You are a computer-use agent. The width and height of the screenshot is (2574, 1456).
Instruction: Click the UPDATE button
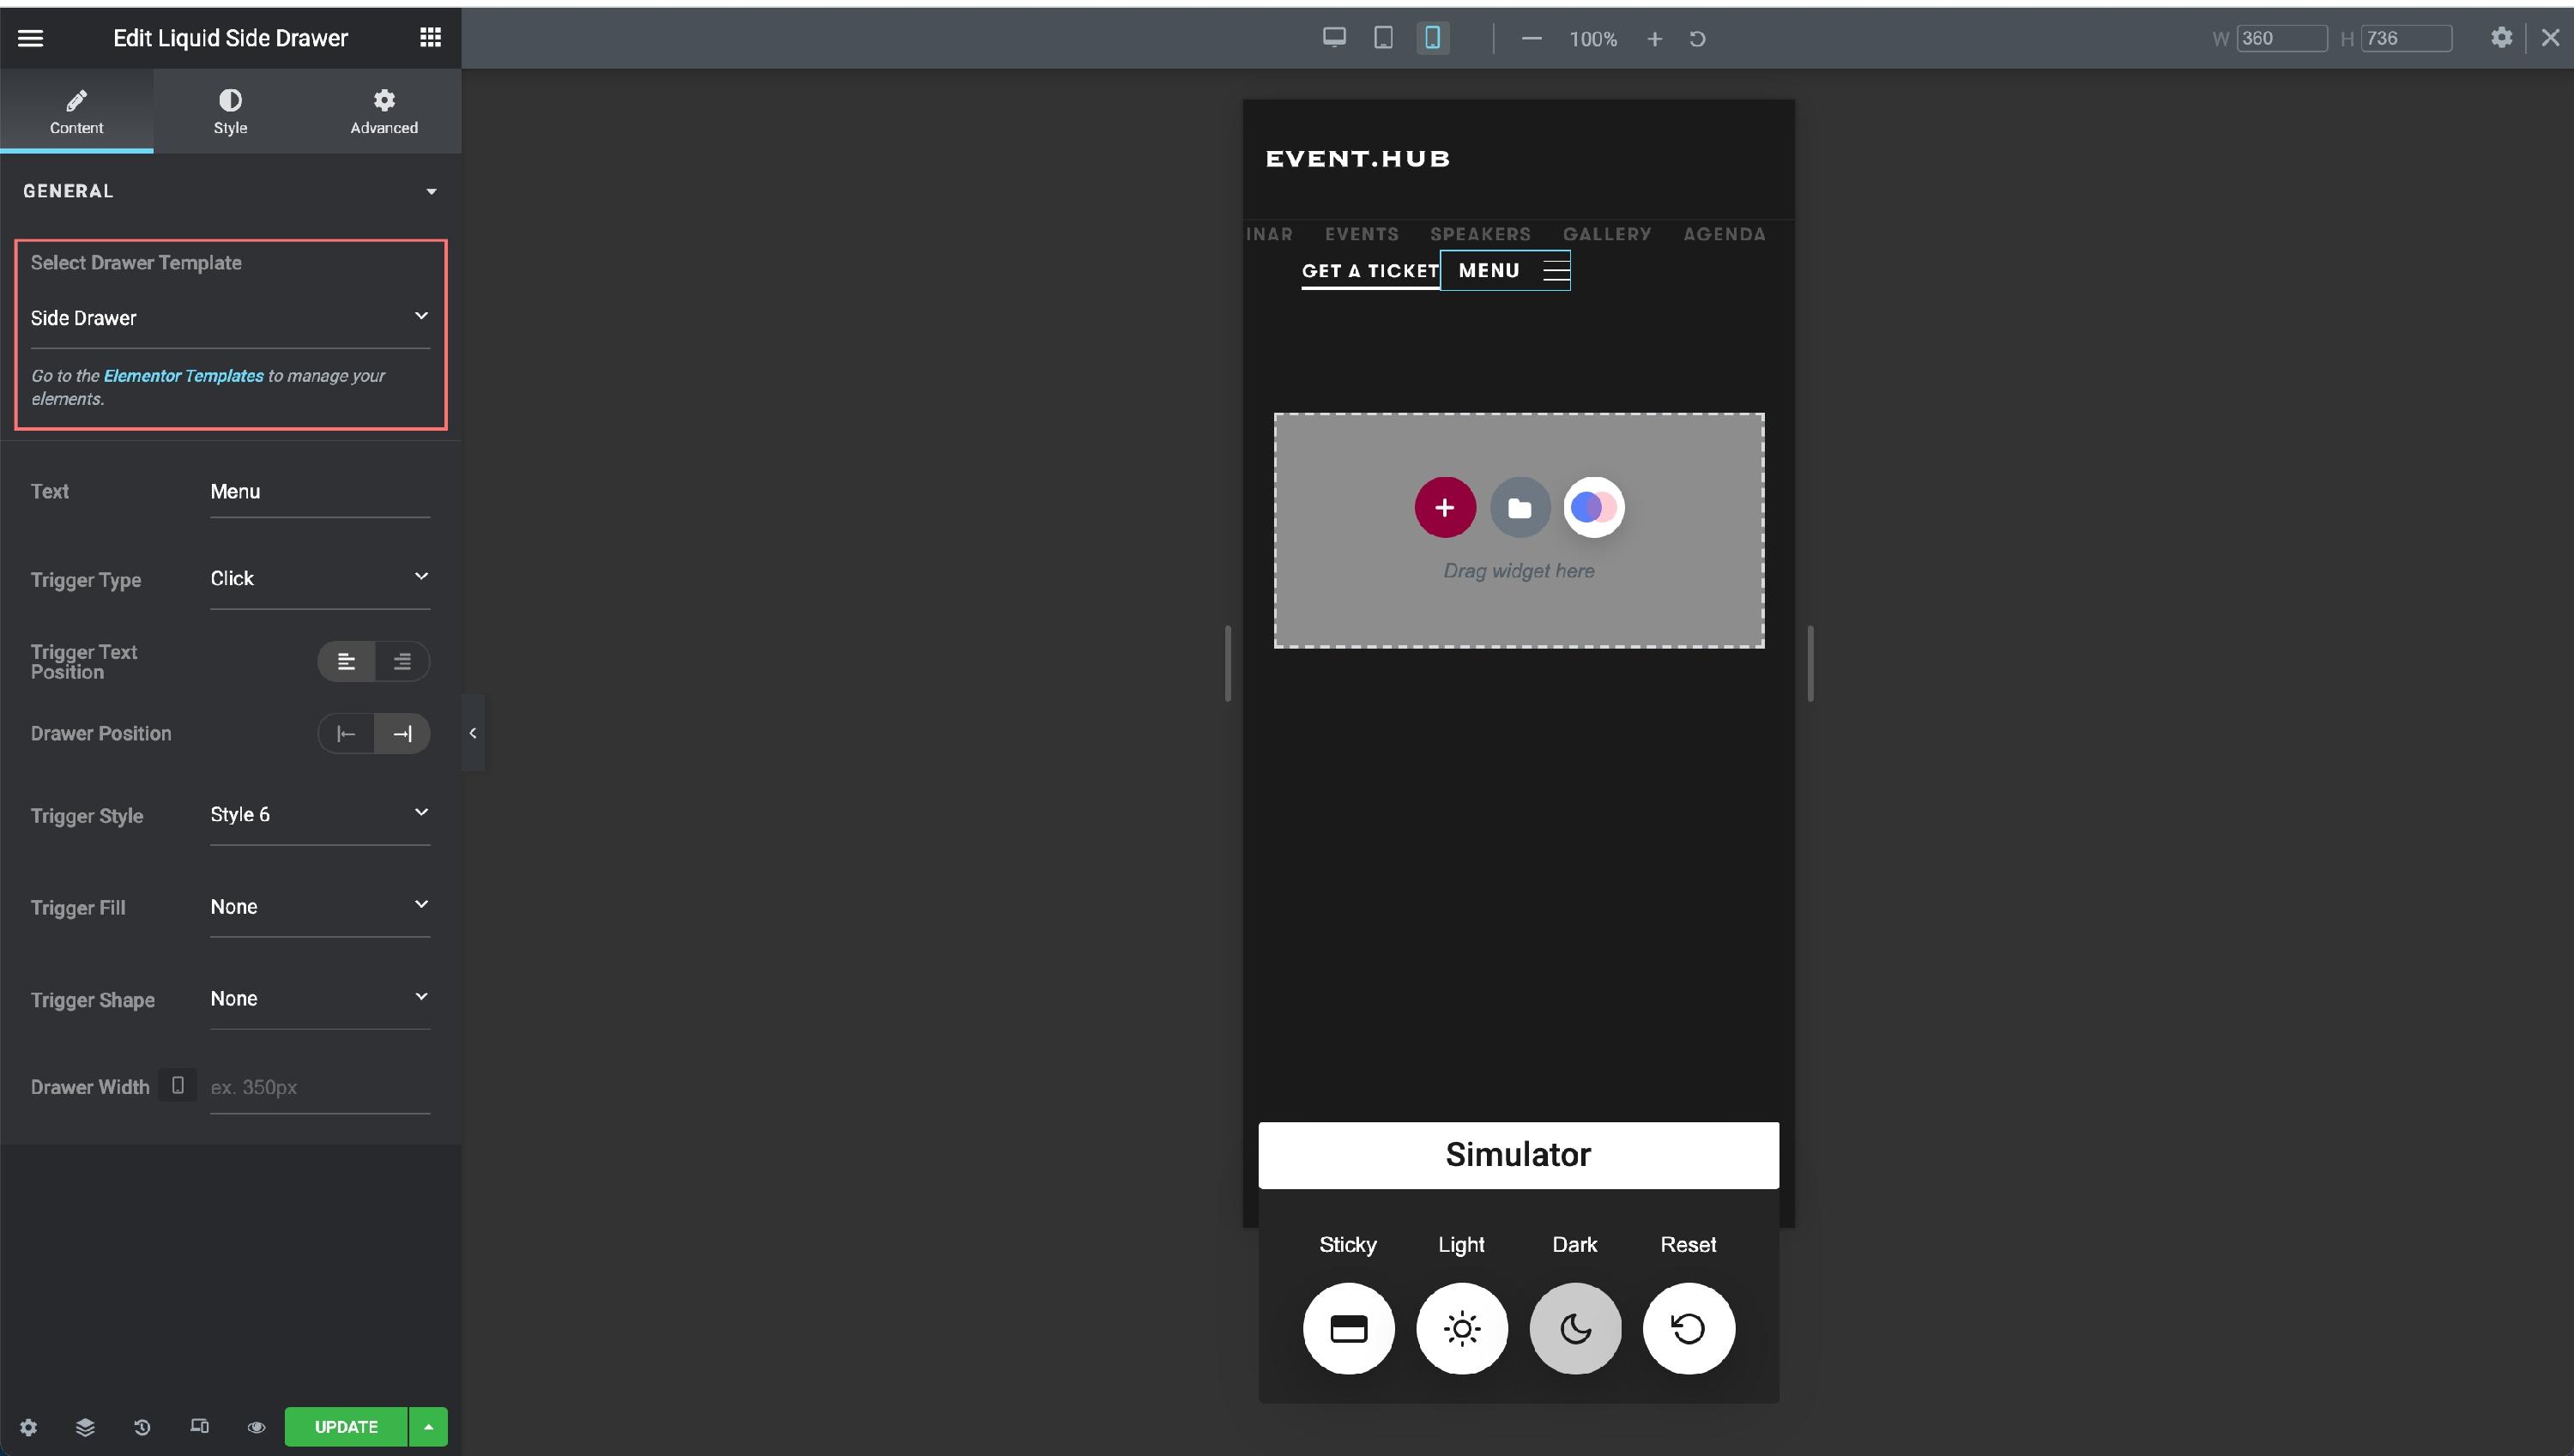click(345, 1426)
